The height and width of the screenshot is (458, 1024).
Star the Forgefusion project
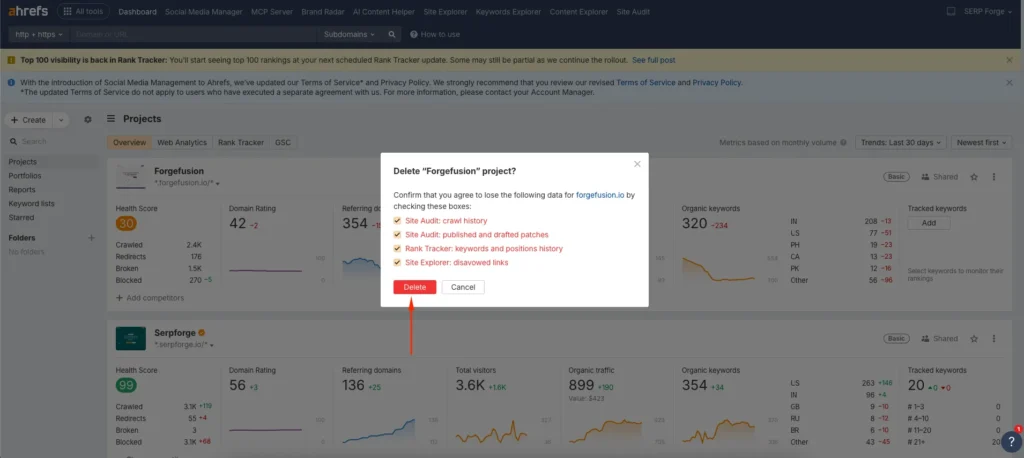point(974,176)
